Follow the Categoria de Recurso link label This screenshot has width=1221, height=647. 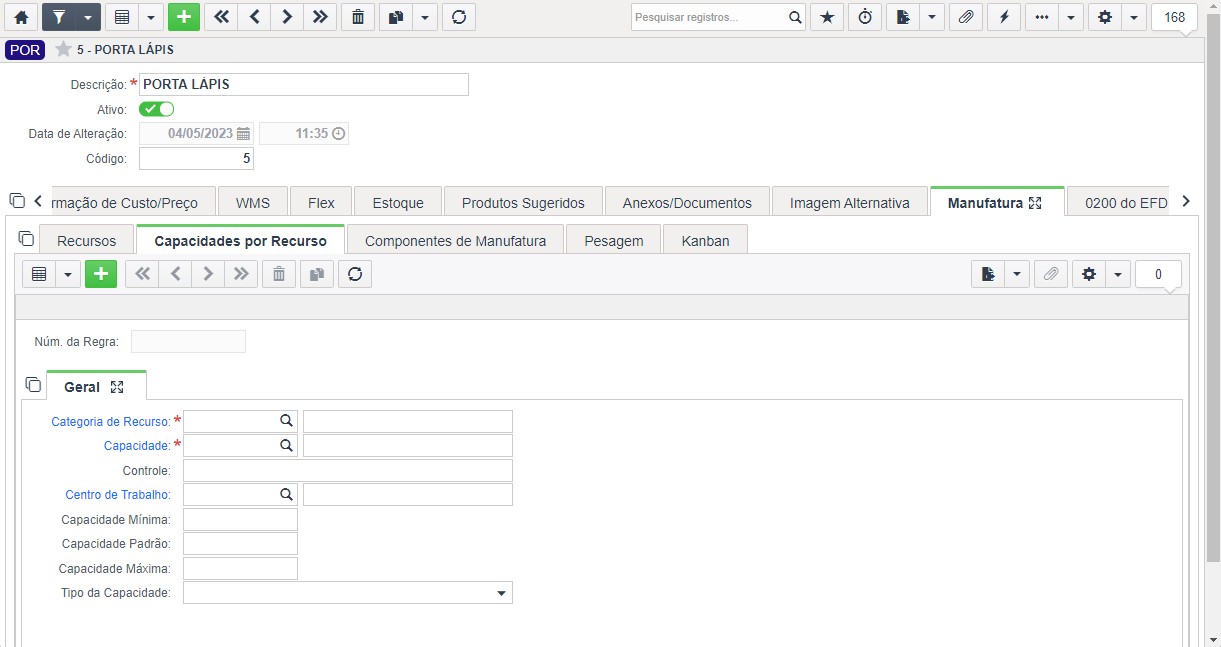111,422
